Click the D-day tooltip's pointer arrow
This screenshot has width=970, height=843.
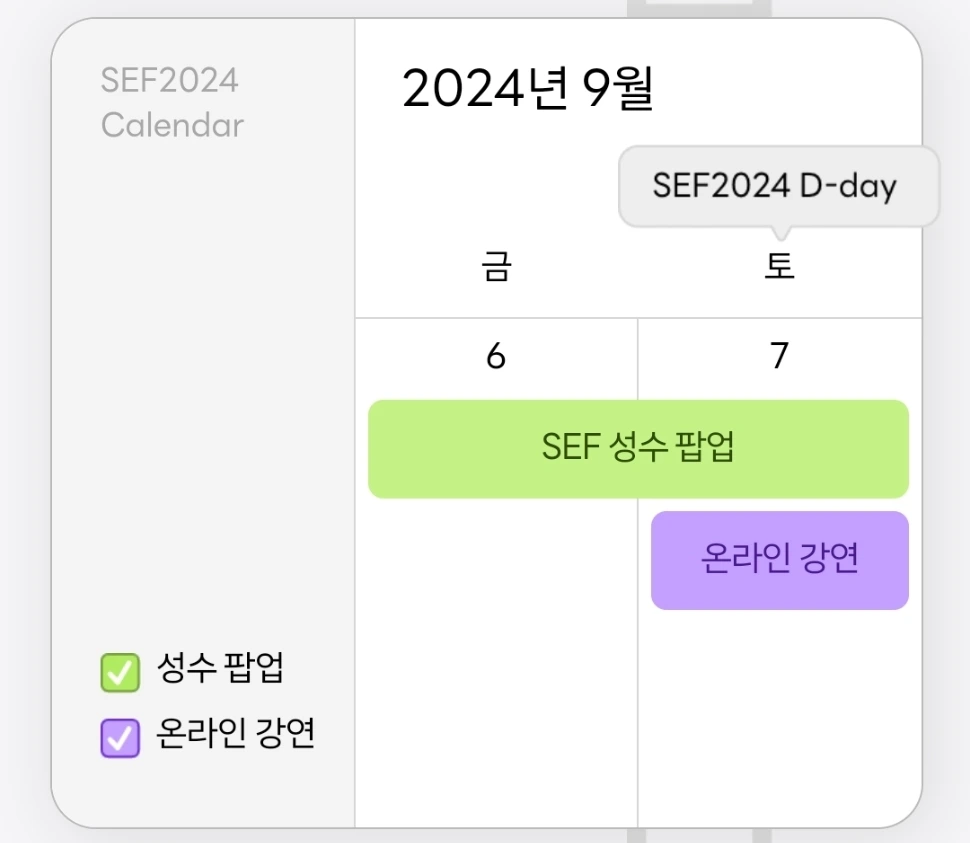[779, 234]
